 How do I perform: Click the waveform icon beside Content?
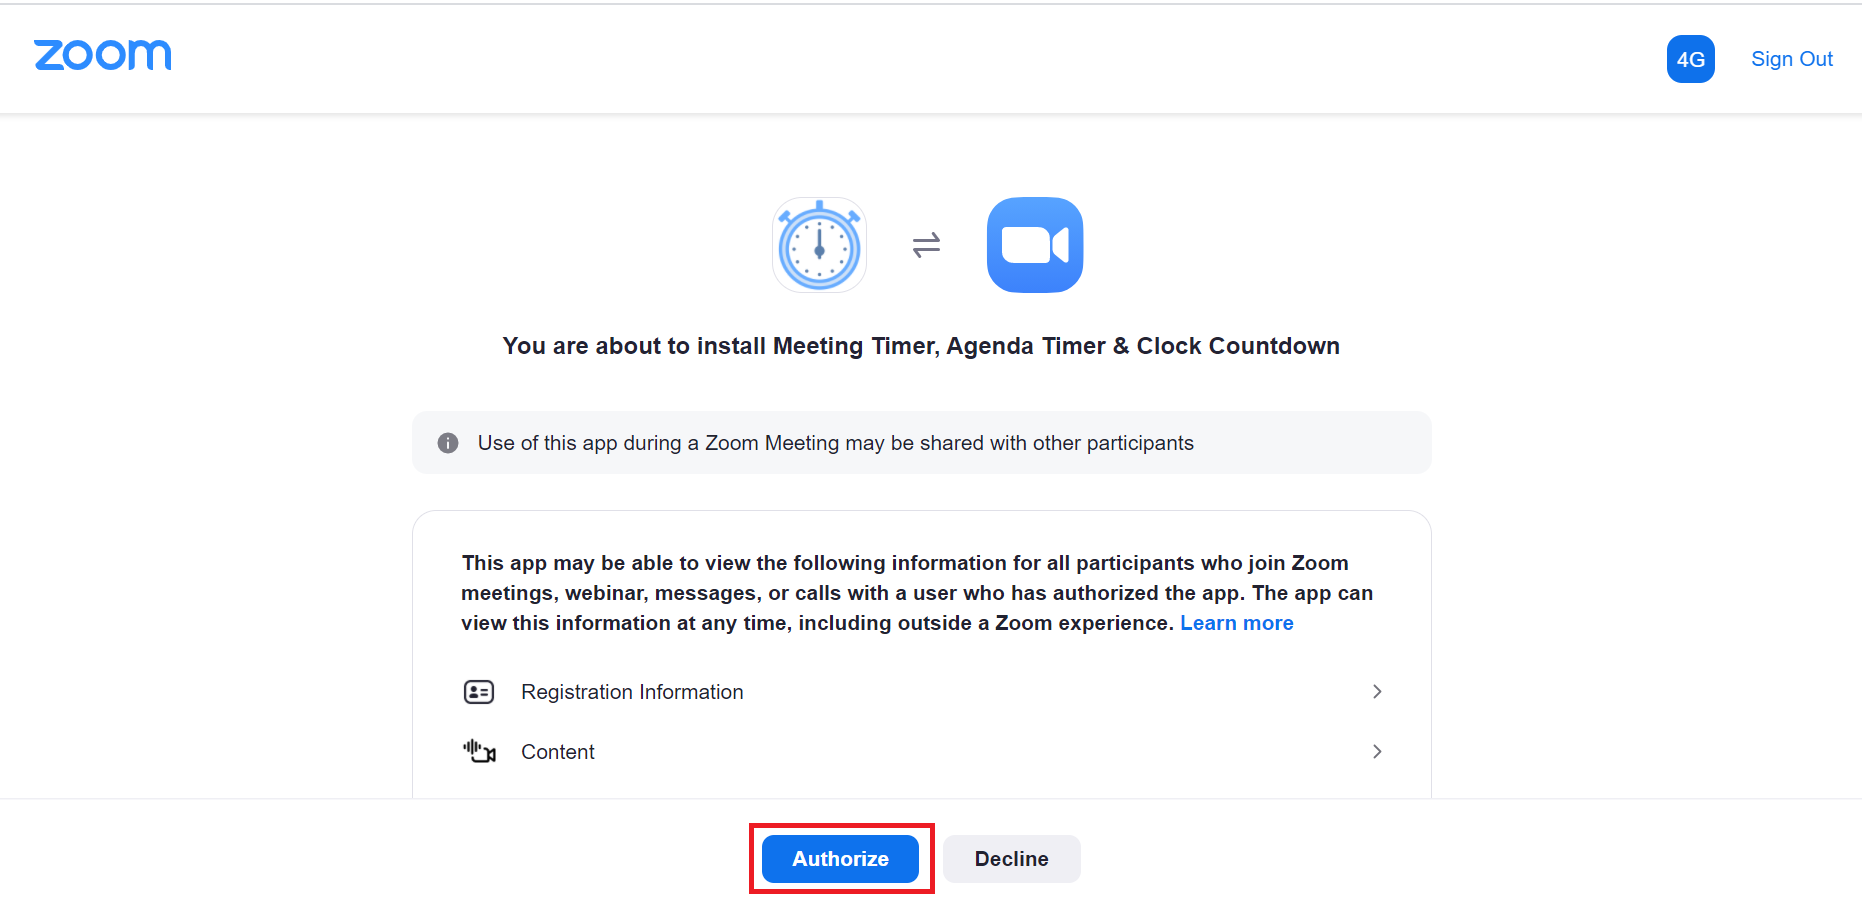point(479,751)
